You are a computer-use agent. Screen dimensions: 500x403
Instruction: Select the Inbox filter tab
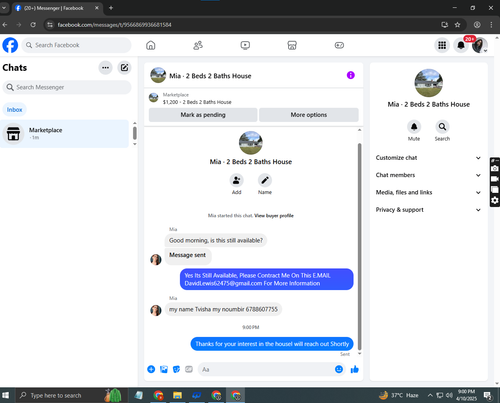(14, 110)
